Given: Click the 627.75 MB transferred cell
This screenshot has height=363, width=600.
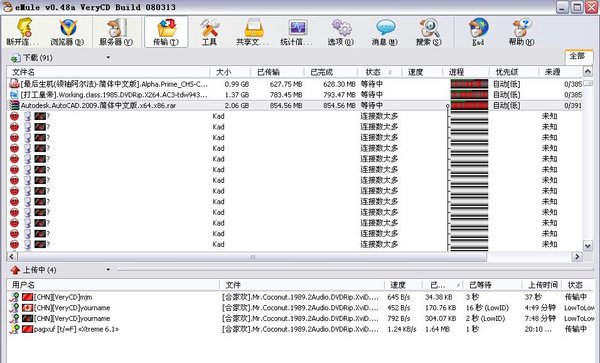Looking at the screenshot, I should pos(286,84).
